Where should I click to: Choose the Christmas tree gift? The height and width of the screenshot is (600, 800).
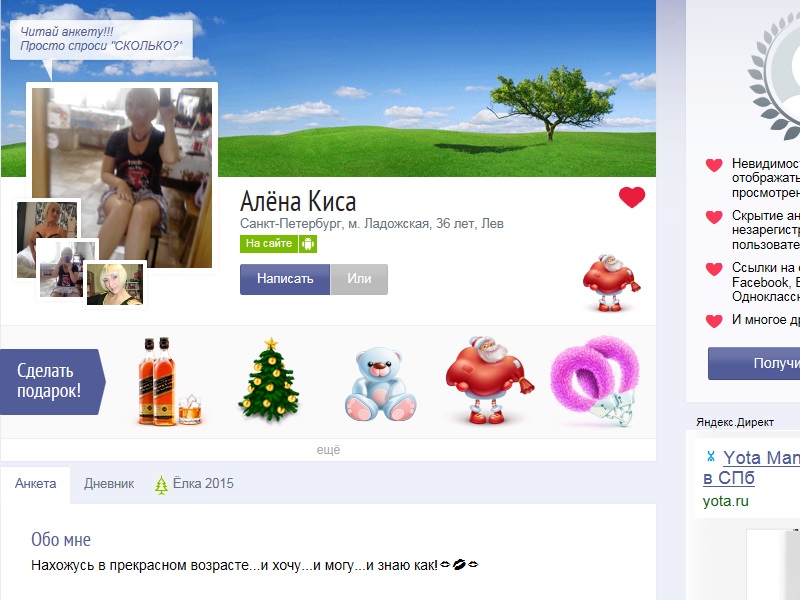[268, 380]
